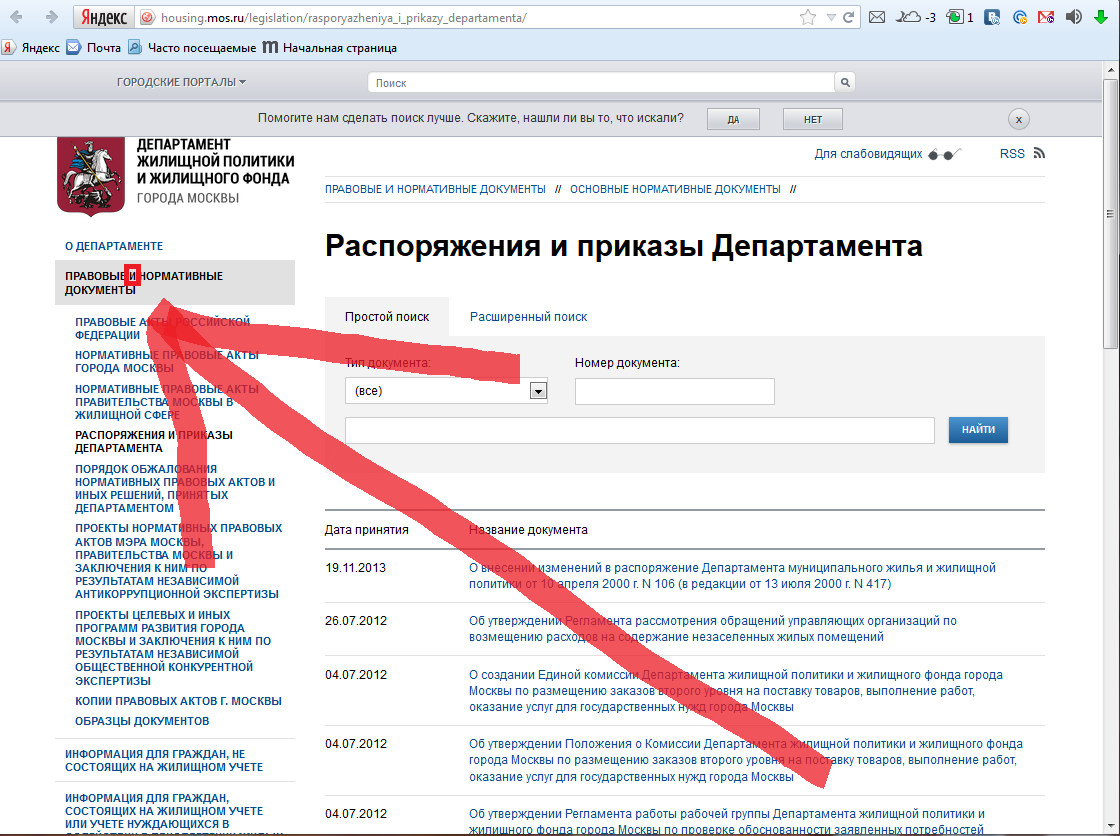Click the bookmark star in the address bar

[808, 17]
